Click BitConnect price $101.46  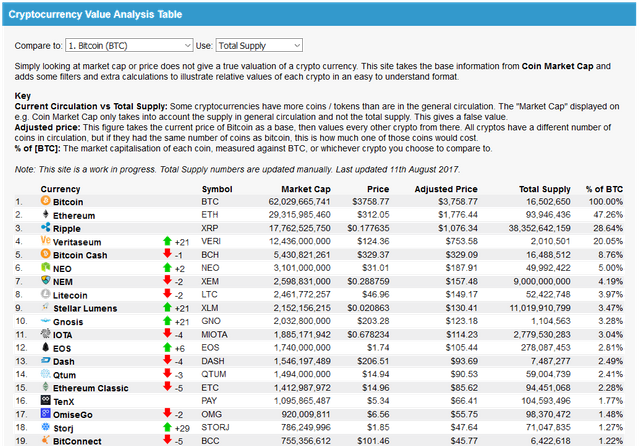pyautogui.click(x=373, y=441)
